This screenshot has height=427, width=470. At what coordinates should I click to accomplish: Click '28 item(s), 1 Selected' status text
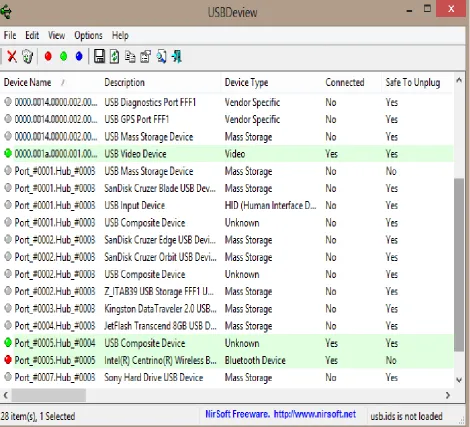(x=38, y=416)
